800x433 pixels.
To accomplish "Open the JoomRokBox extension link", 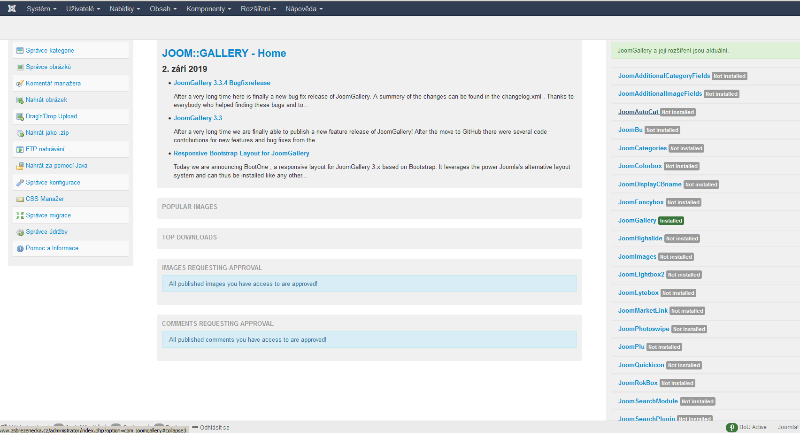I will (638, 383).
